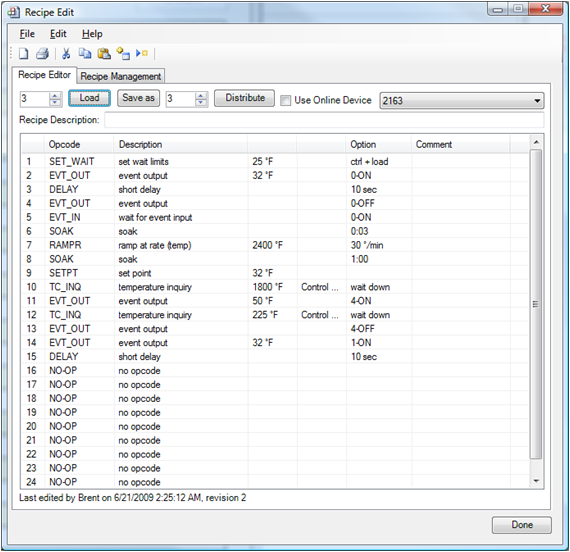Click the Load button

(x=89, y=98)
